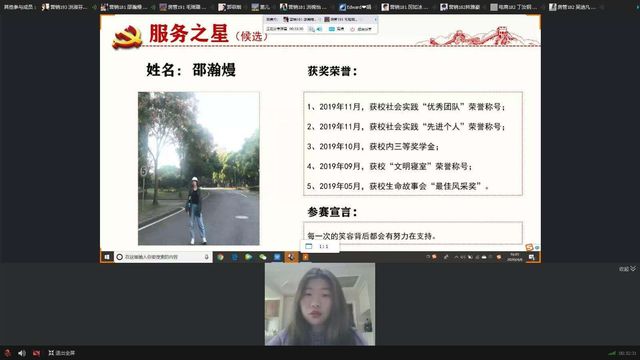The width and height of the screenshot is (640, 360).
Task: Open Chrome from the shared taskbar
Action: click(220, 257)
